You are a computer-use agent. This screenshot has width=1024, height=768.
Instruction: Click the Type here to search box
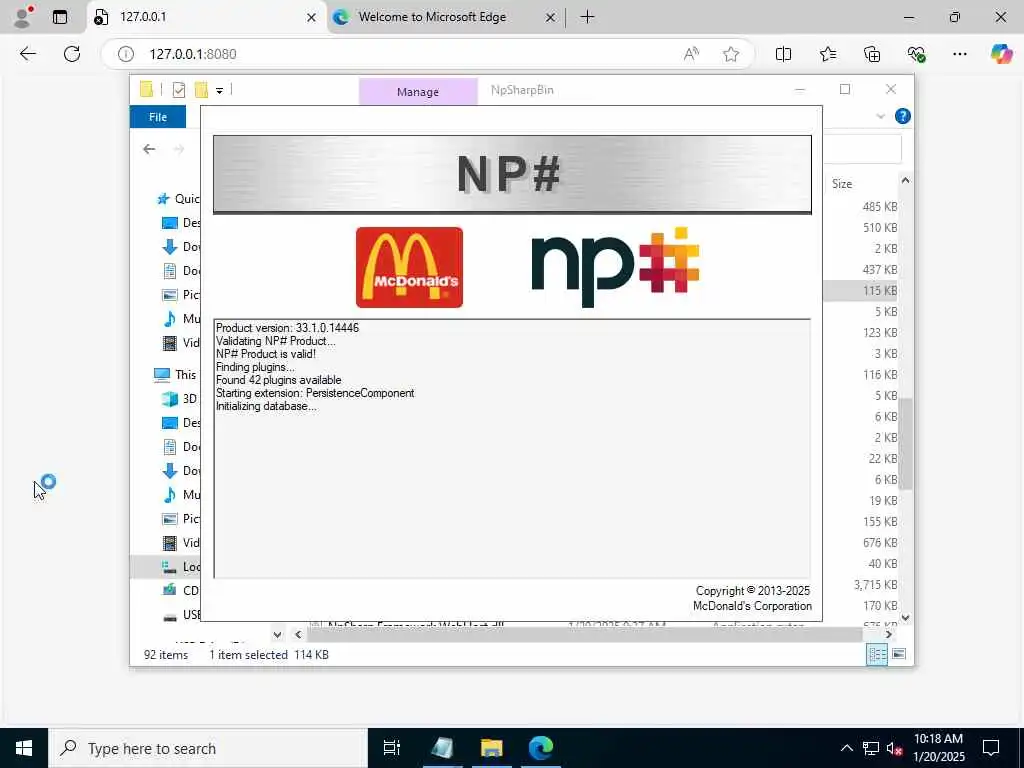click(208, 748)
